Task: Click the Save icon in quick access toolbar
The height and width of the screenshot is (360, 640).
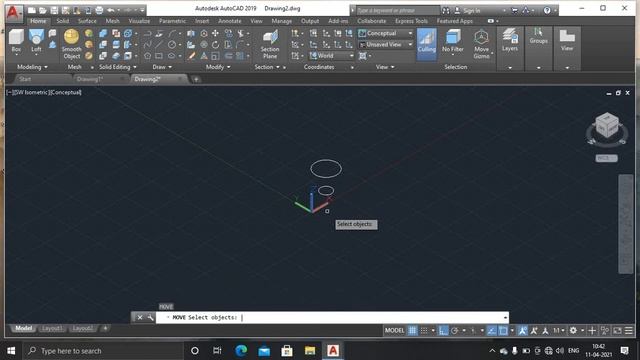Action: pos(54,10)
